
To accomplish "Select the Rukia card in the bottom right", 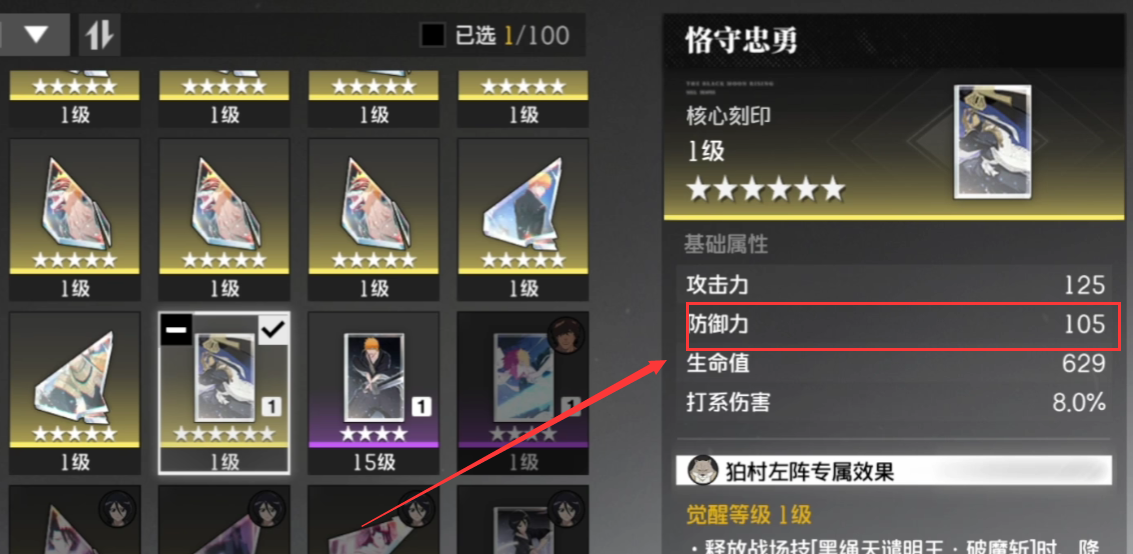I will tap(522, 520).
